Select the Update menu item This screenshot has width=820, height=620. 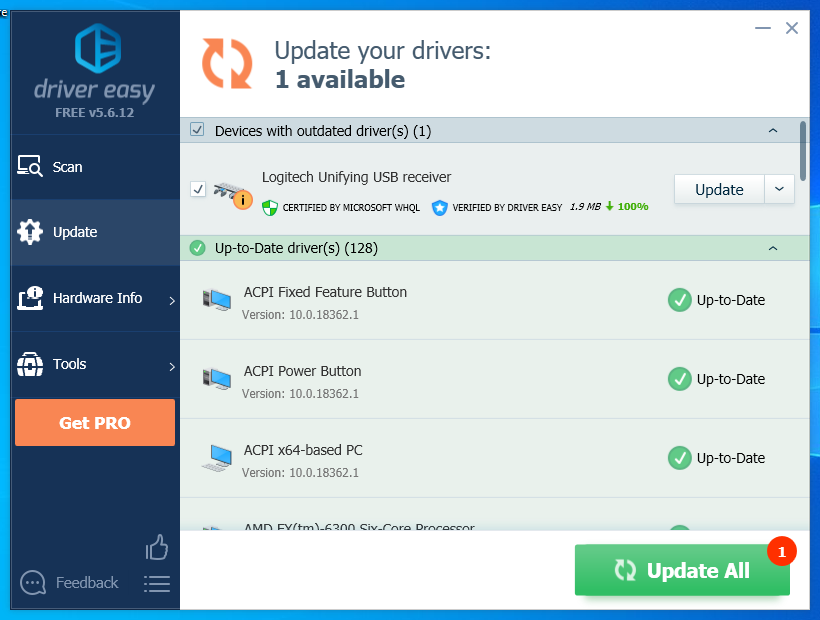coord(95,232)
